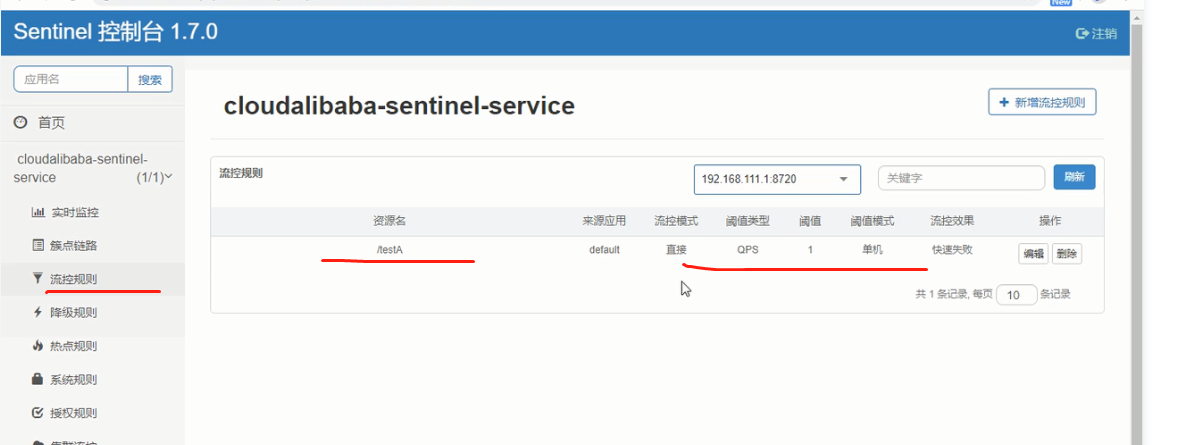This screenshot has height=445, width=1181.
Task: Click the QPS 阈值类型 cell
Action: pos(747,250)
